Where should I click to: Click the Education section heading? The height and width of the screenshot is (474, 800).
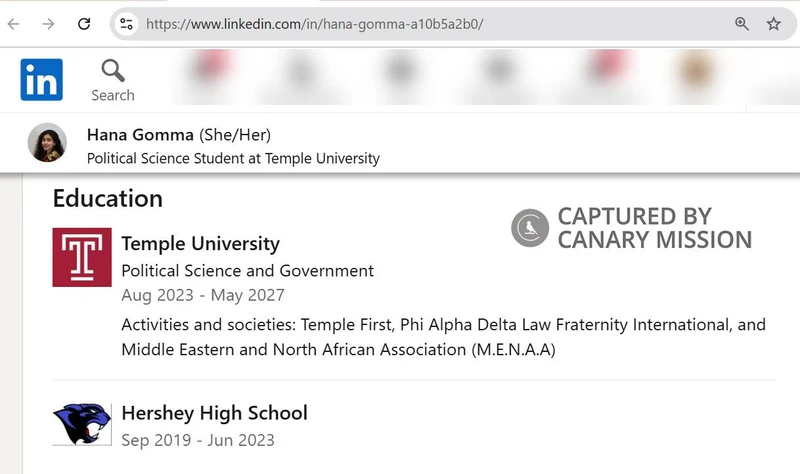107,198
